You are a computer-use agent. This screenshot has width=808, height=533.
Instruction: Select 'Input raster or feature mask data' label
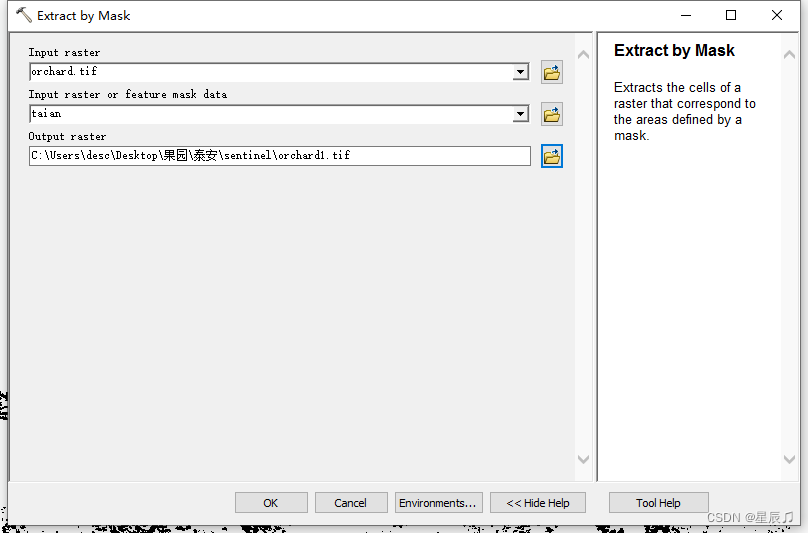click(128, 94)
